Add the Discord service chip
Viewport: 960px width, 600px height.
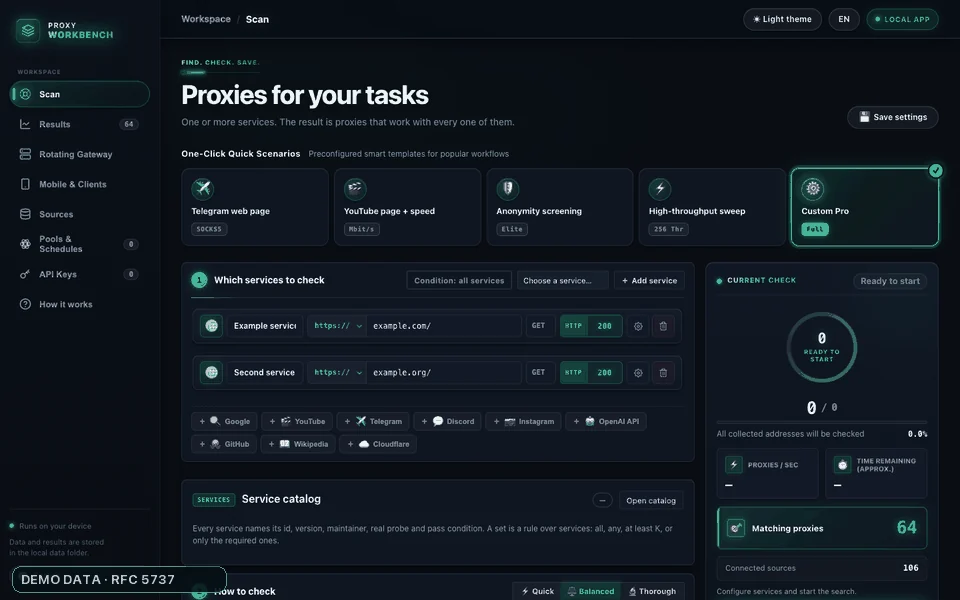448,421
